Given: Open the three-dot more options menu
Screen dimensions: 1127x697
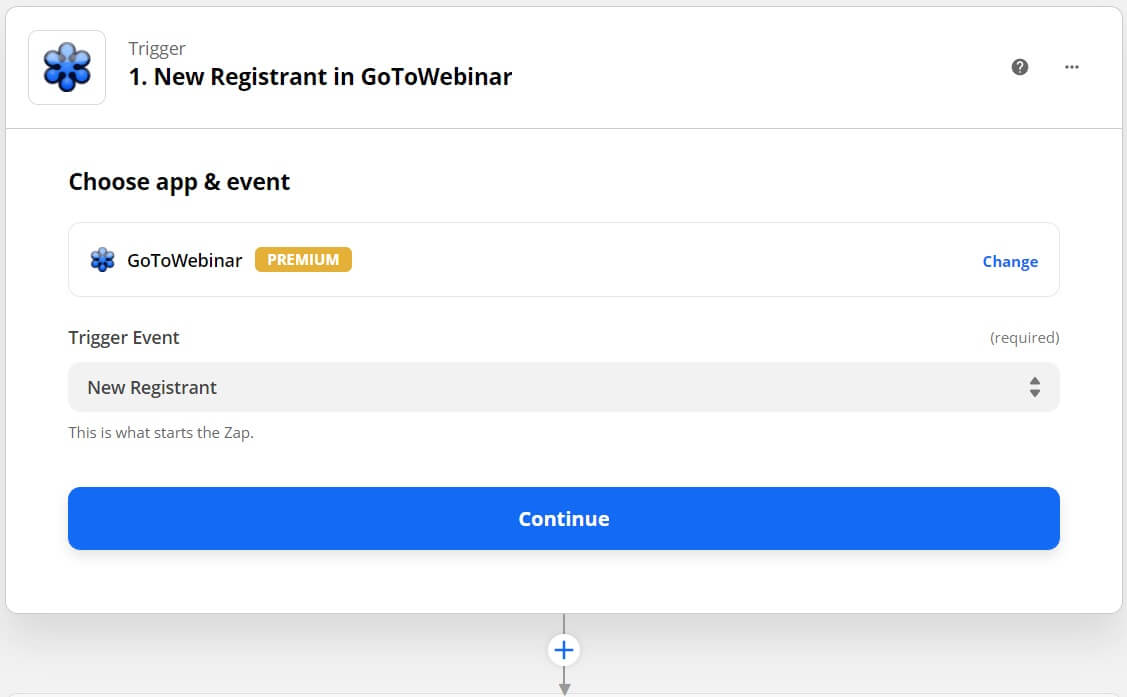Looking at the screenshot, I should tap(1072, 67).
